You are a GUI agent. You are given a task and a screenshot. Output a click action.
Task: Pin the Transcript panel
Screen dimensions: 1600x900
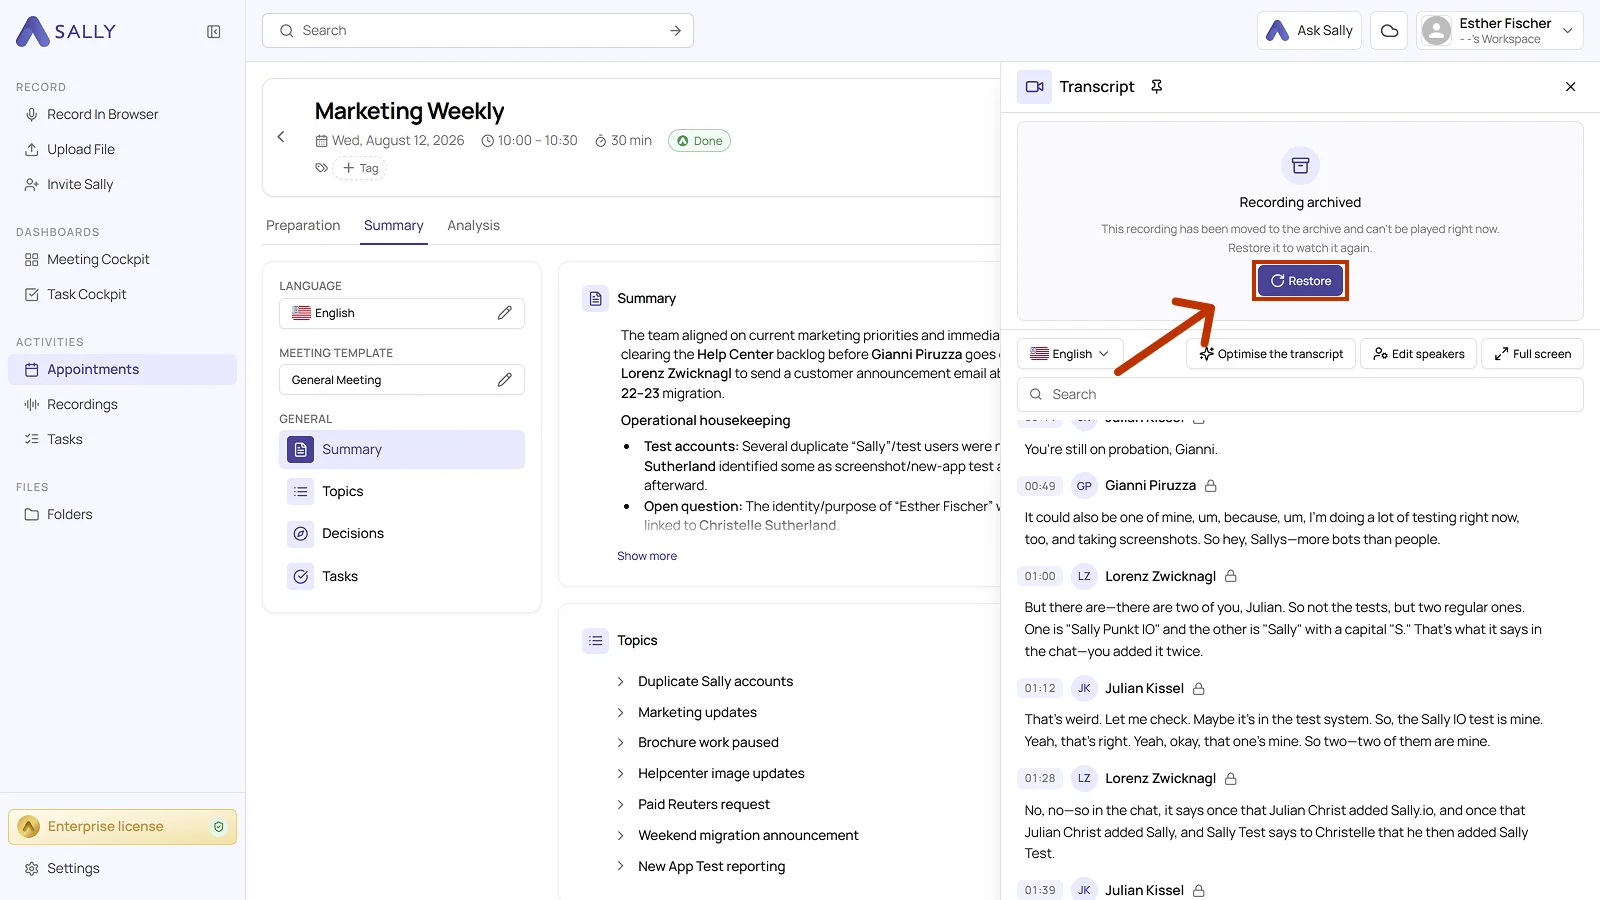[1157, 87]
